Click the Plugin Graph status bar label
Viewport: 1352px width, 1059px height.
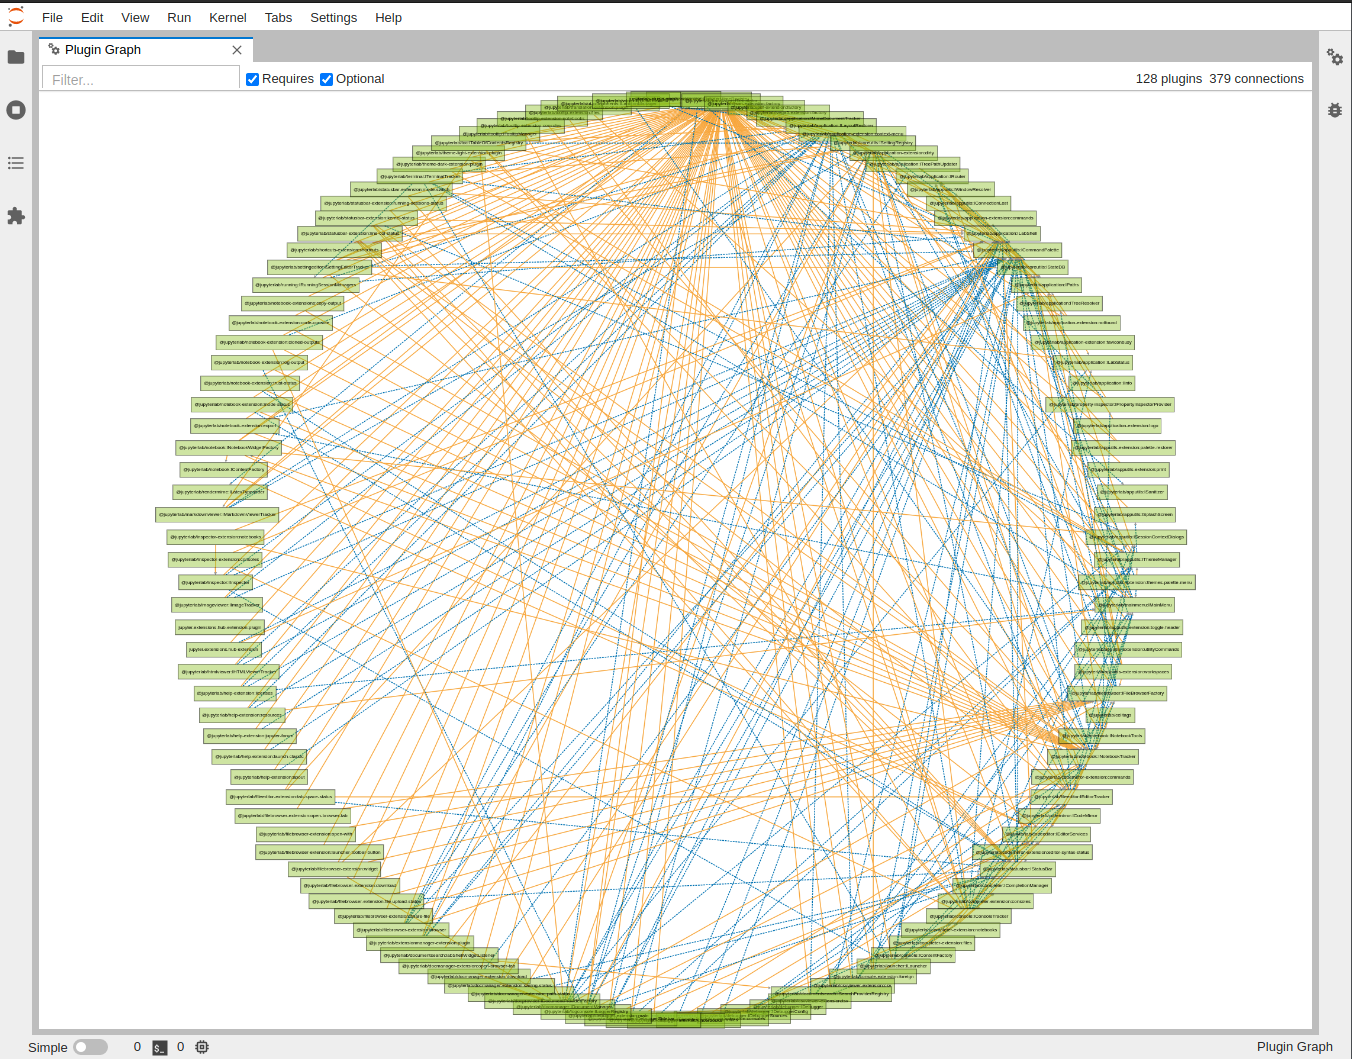[x=1293, y=1047]
